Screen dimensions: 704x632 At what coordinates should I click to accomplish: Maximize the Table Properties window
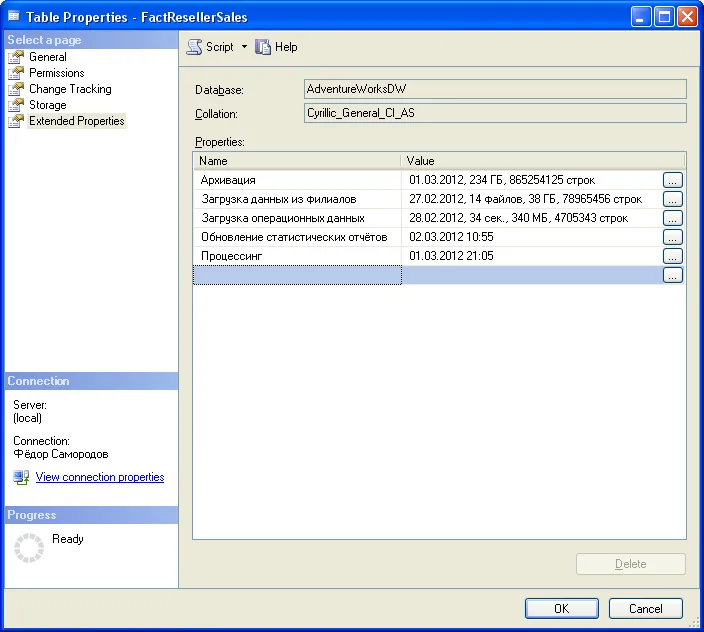tap(664, 17)
